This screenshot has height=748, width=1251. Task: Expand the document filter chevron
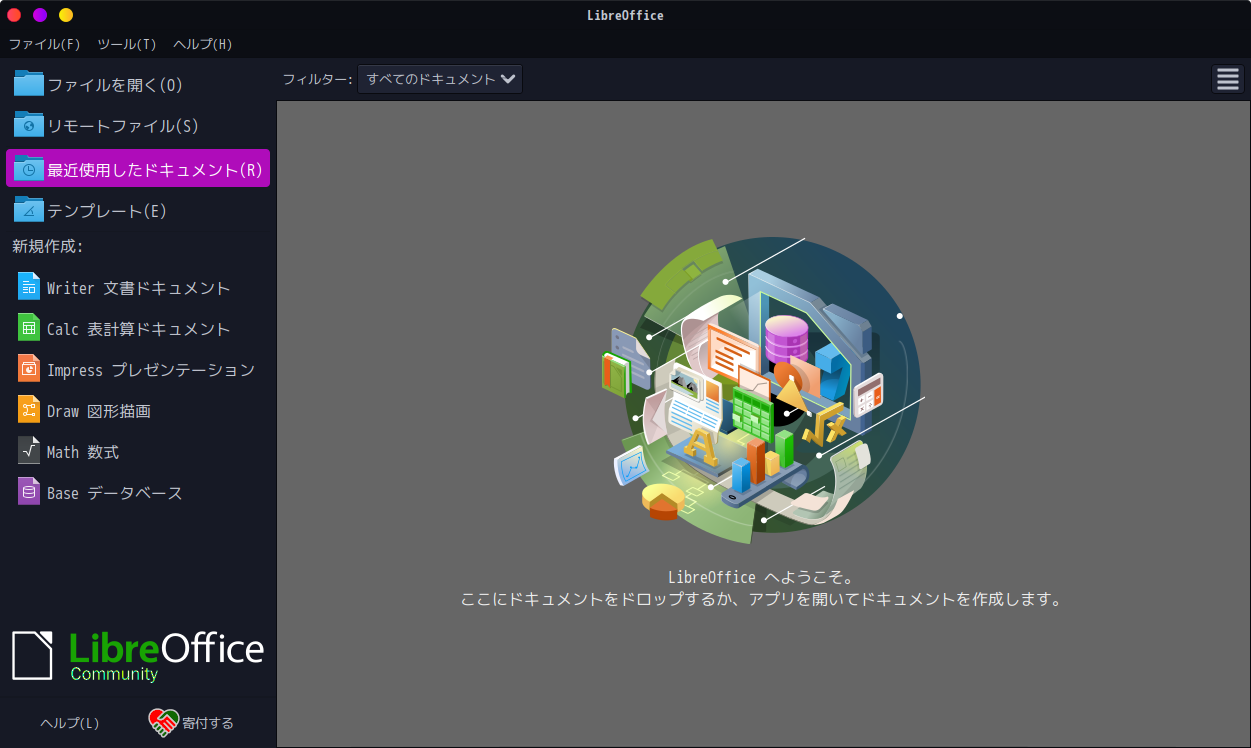(x=508, y=78)
